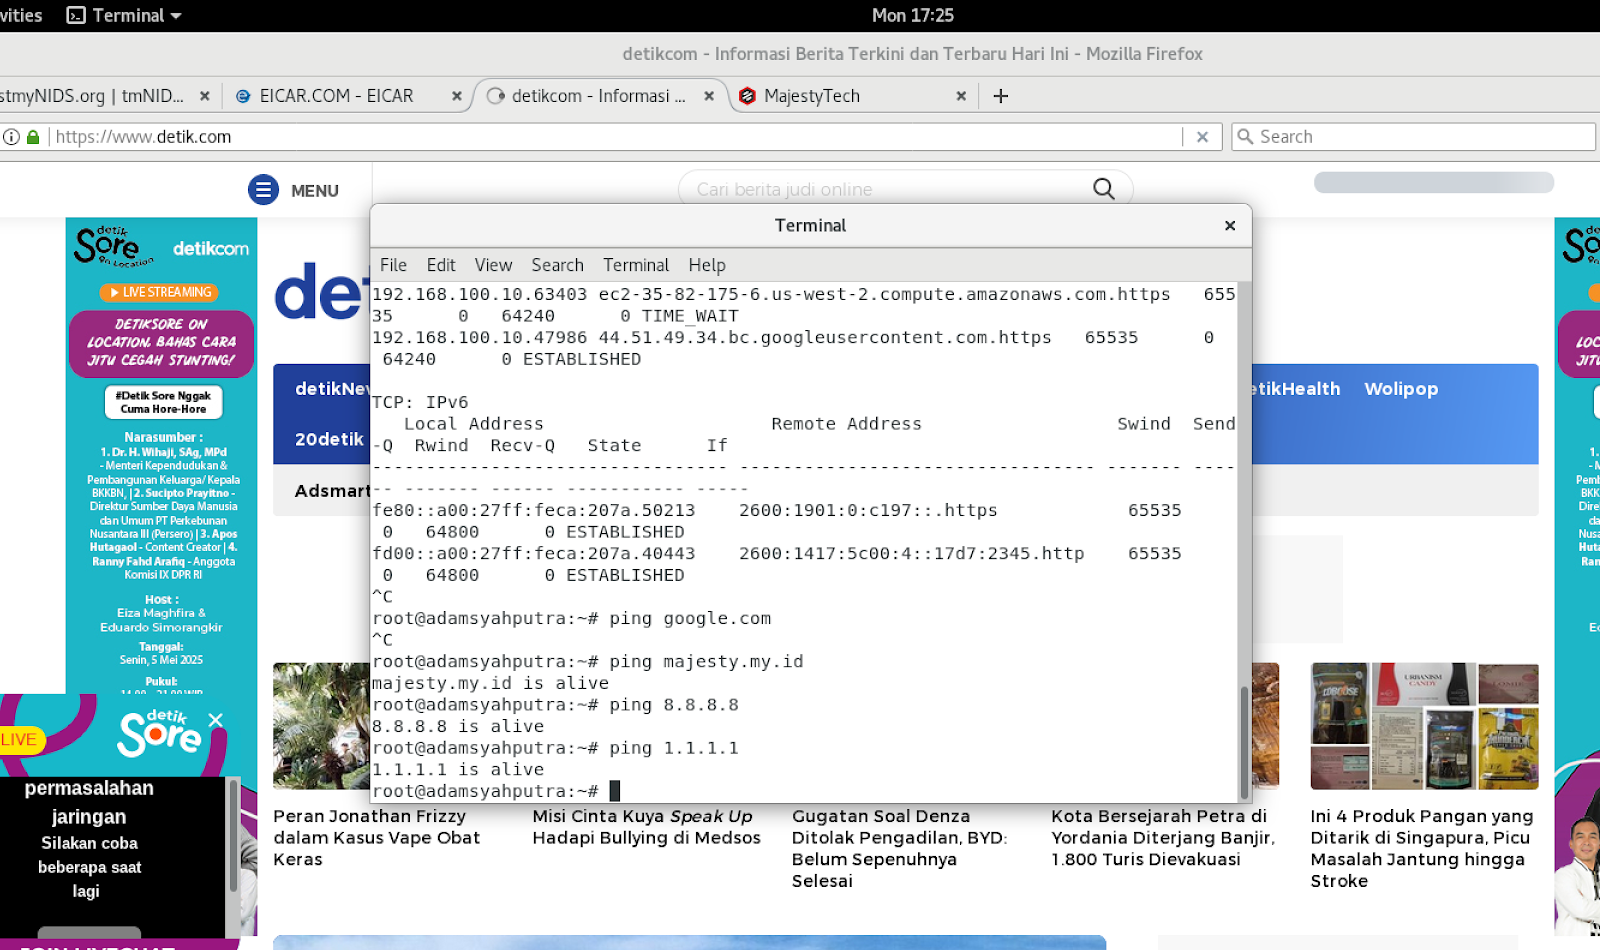This screenshot has width=1600, height=950.
Task: Click the green padlock security icon
Action: (x=33, y=137)
